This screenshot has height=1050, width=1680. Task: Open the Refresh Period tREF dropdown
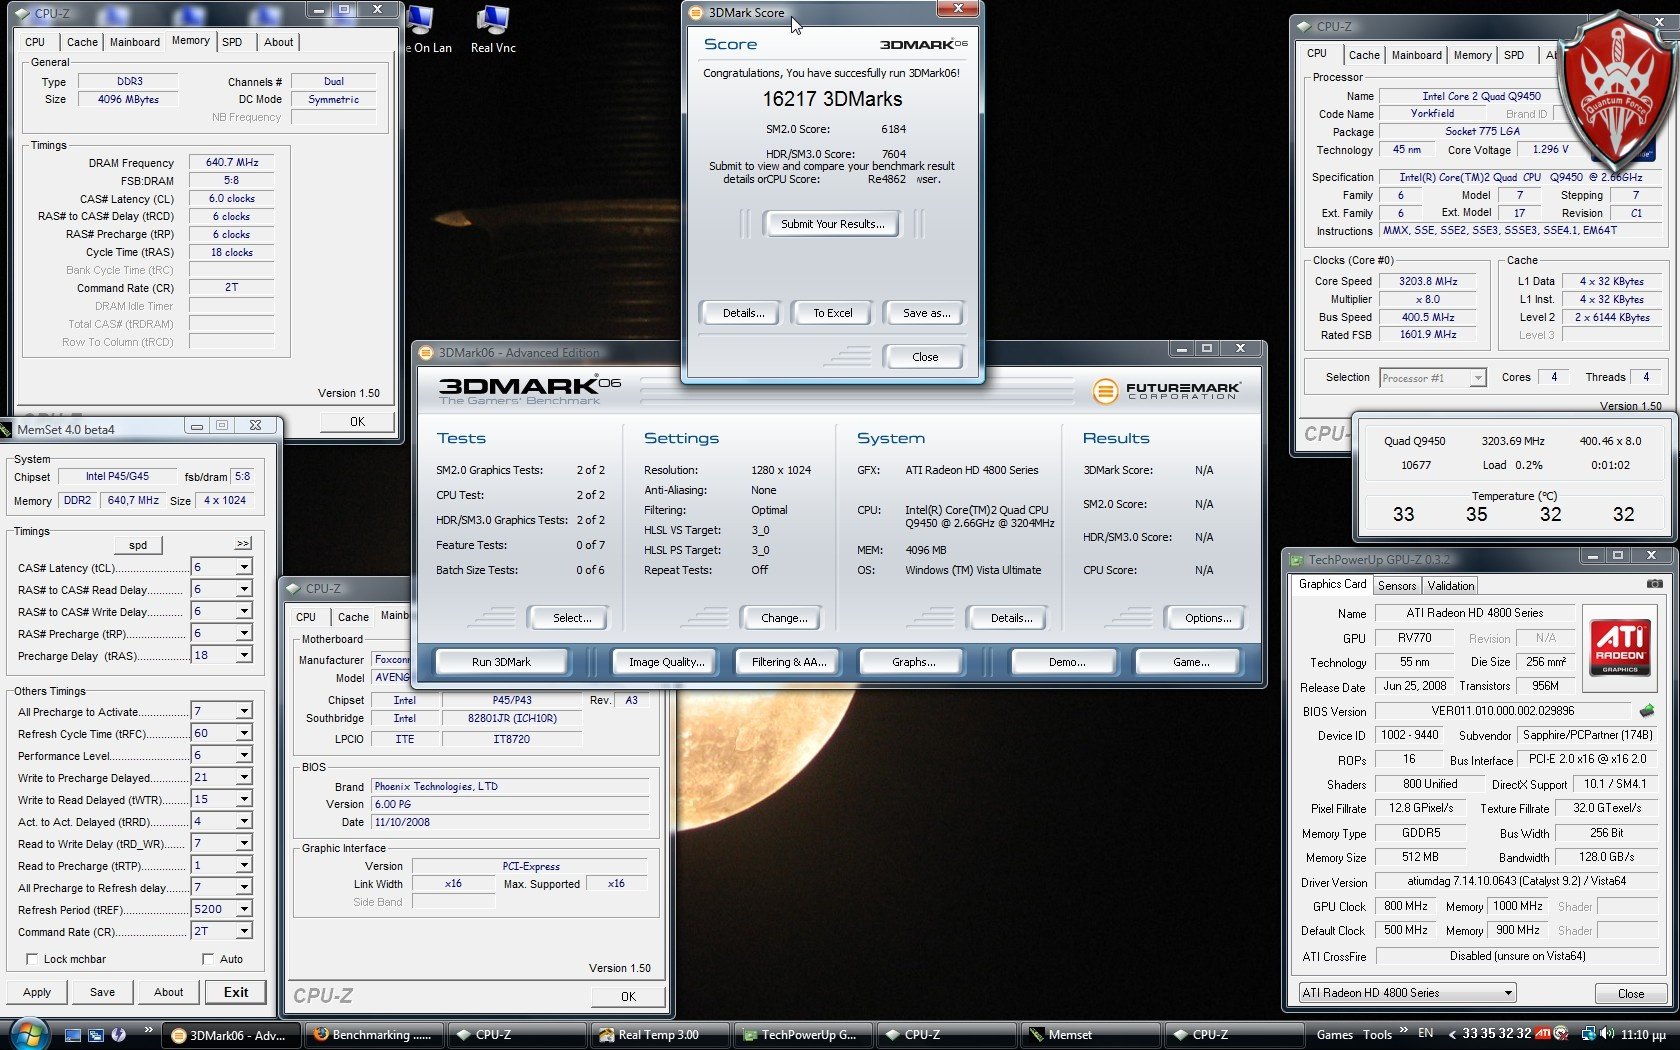pos(244,909)
